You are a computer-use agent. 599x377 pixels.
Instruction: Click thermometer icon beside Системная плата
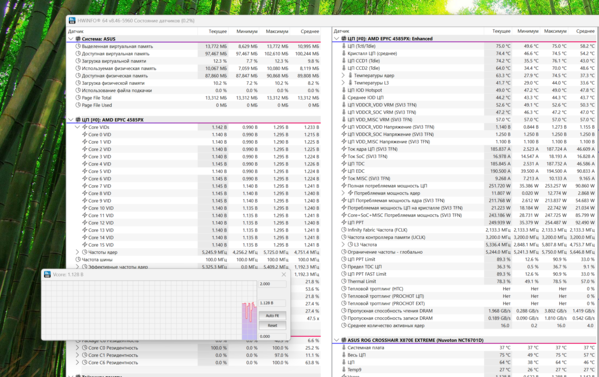click(343, 348)
